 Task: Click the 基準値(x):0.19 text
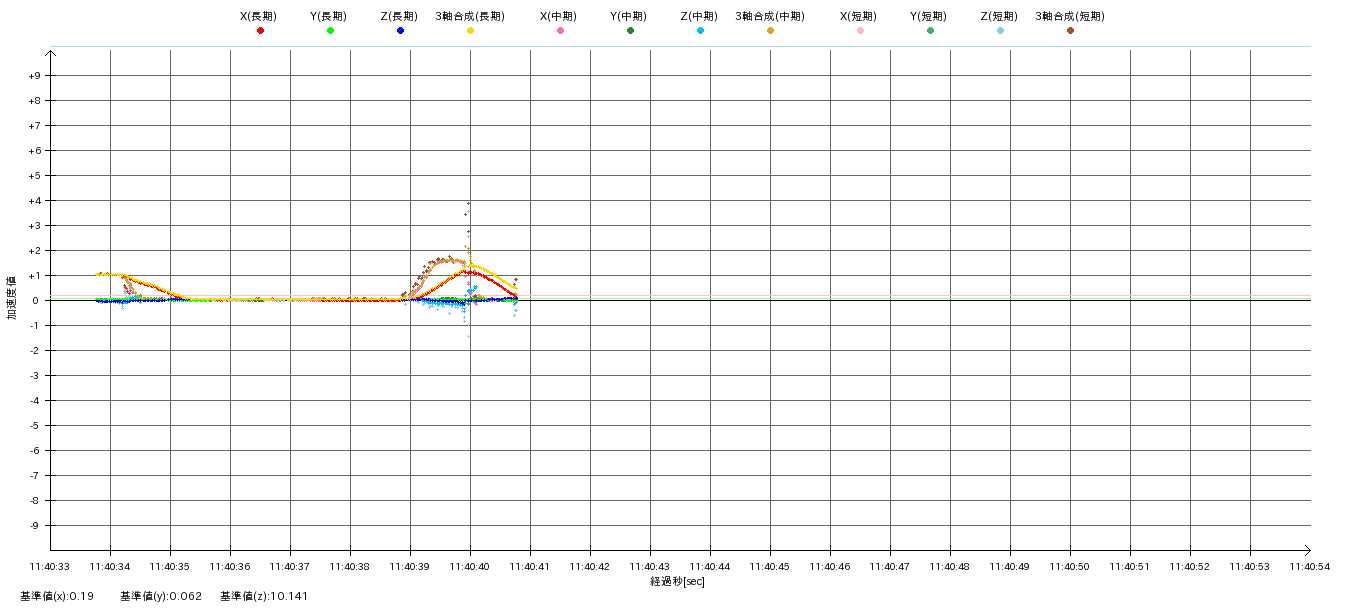click(57, 597)
